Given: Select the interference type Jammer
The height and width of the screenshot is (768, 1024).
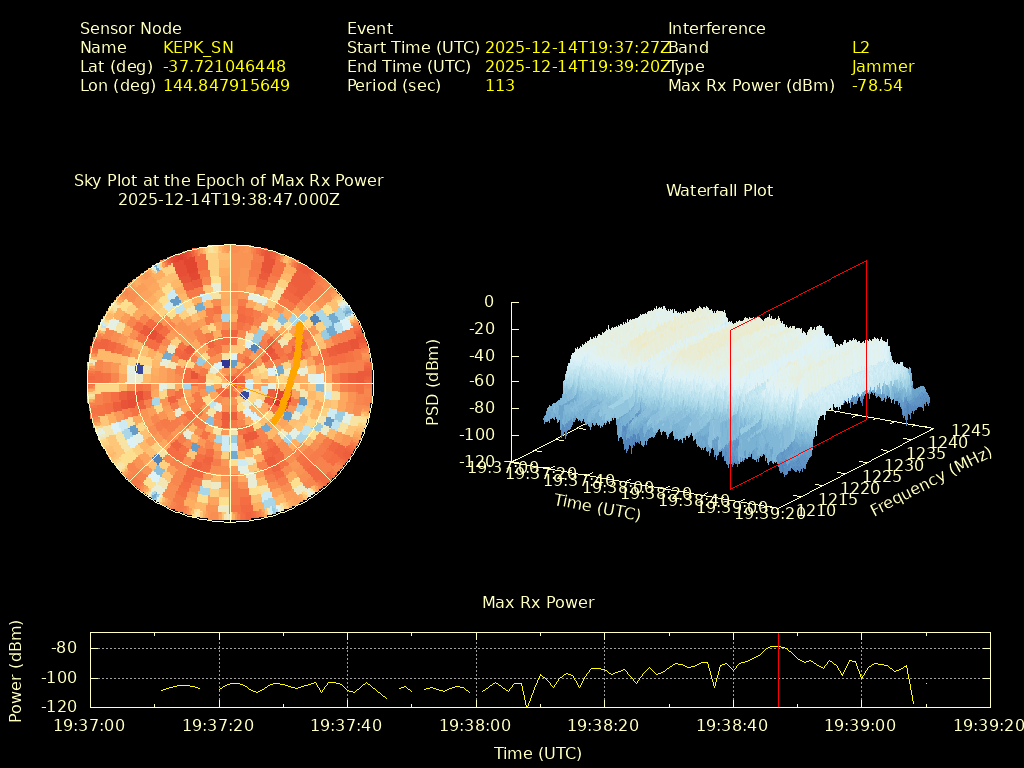Looking at the screenshot, I should click(x=882, y=67).
